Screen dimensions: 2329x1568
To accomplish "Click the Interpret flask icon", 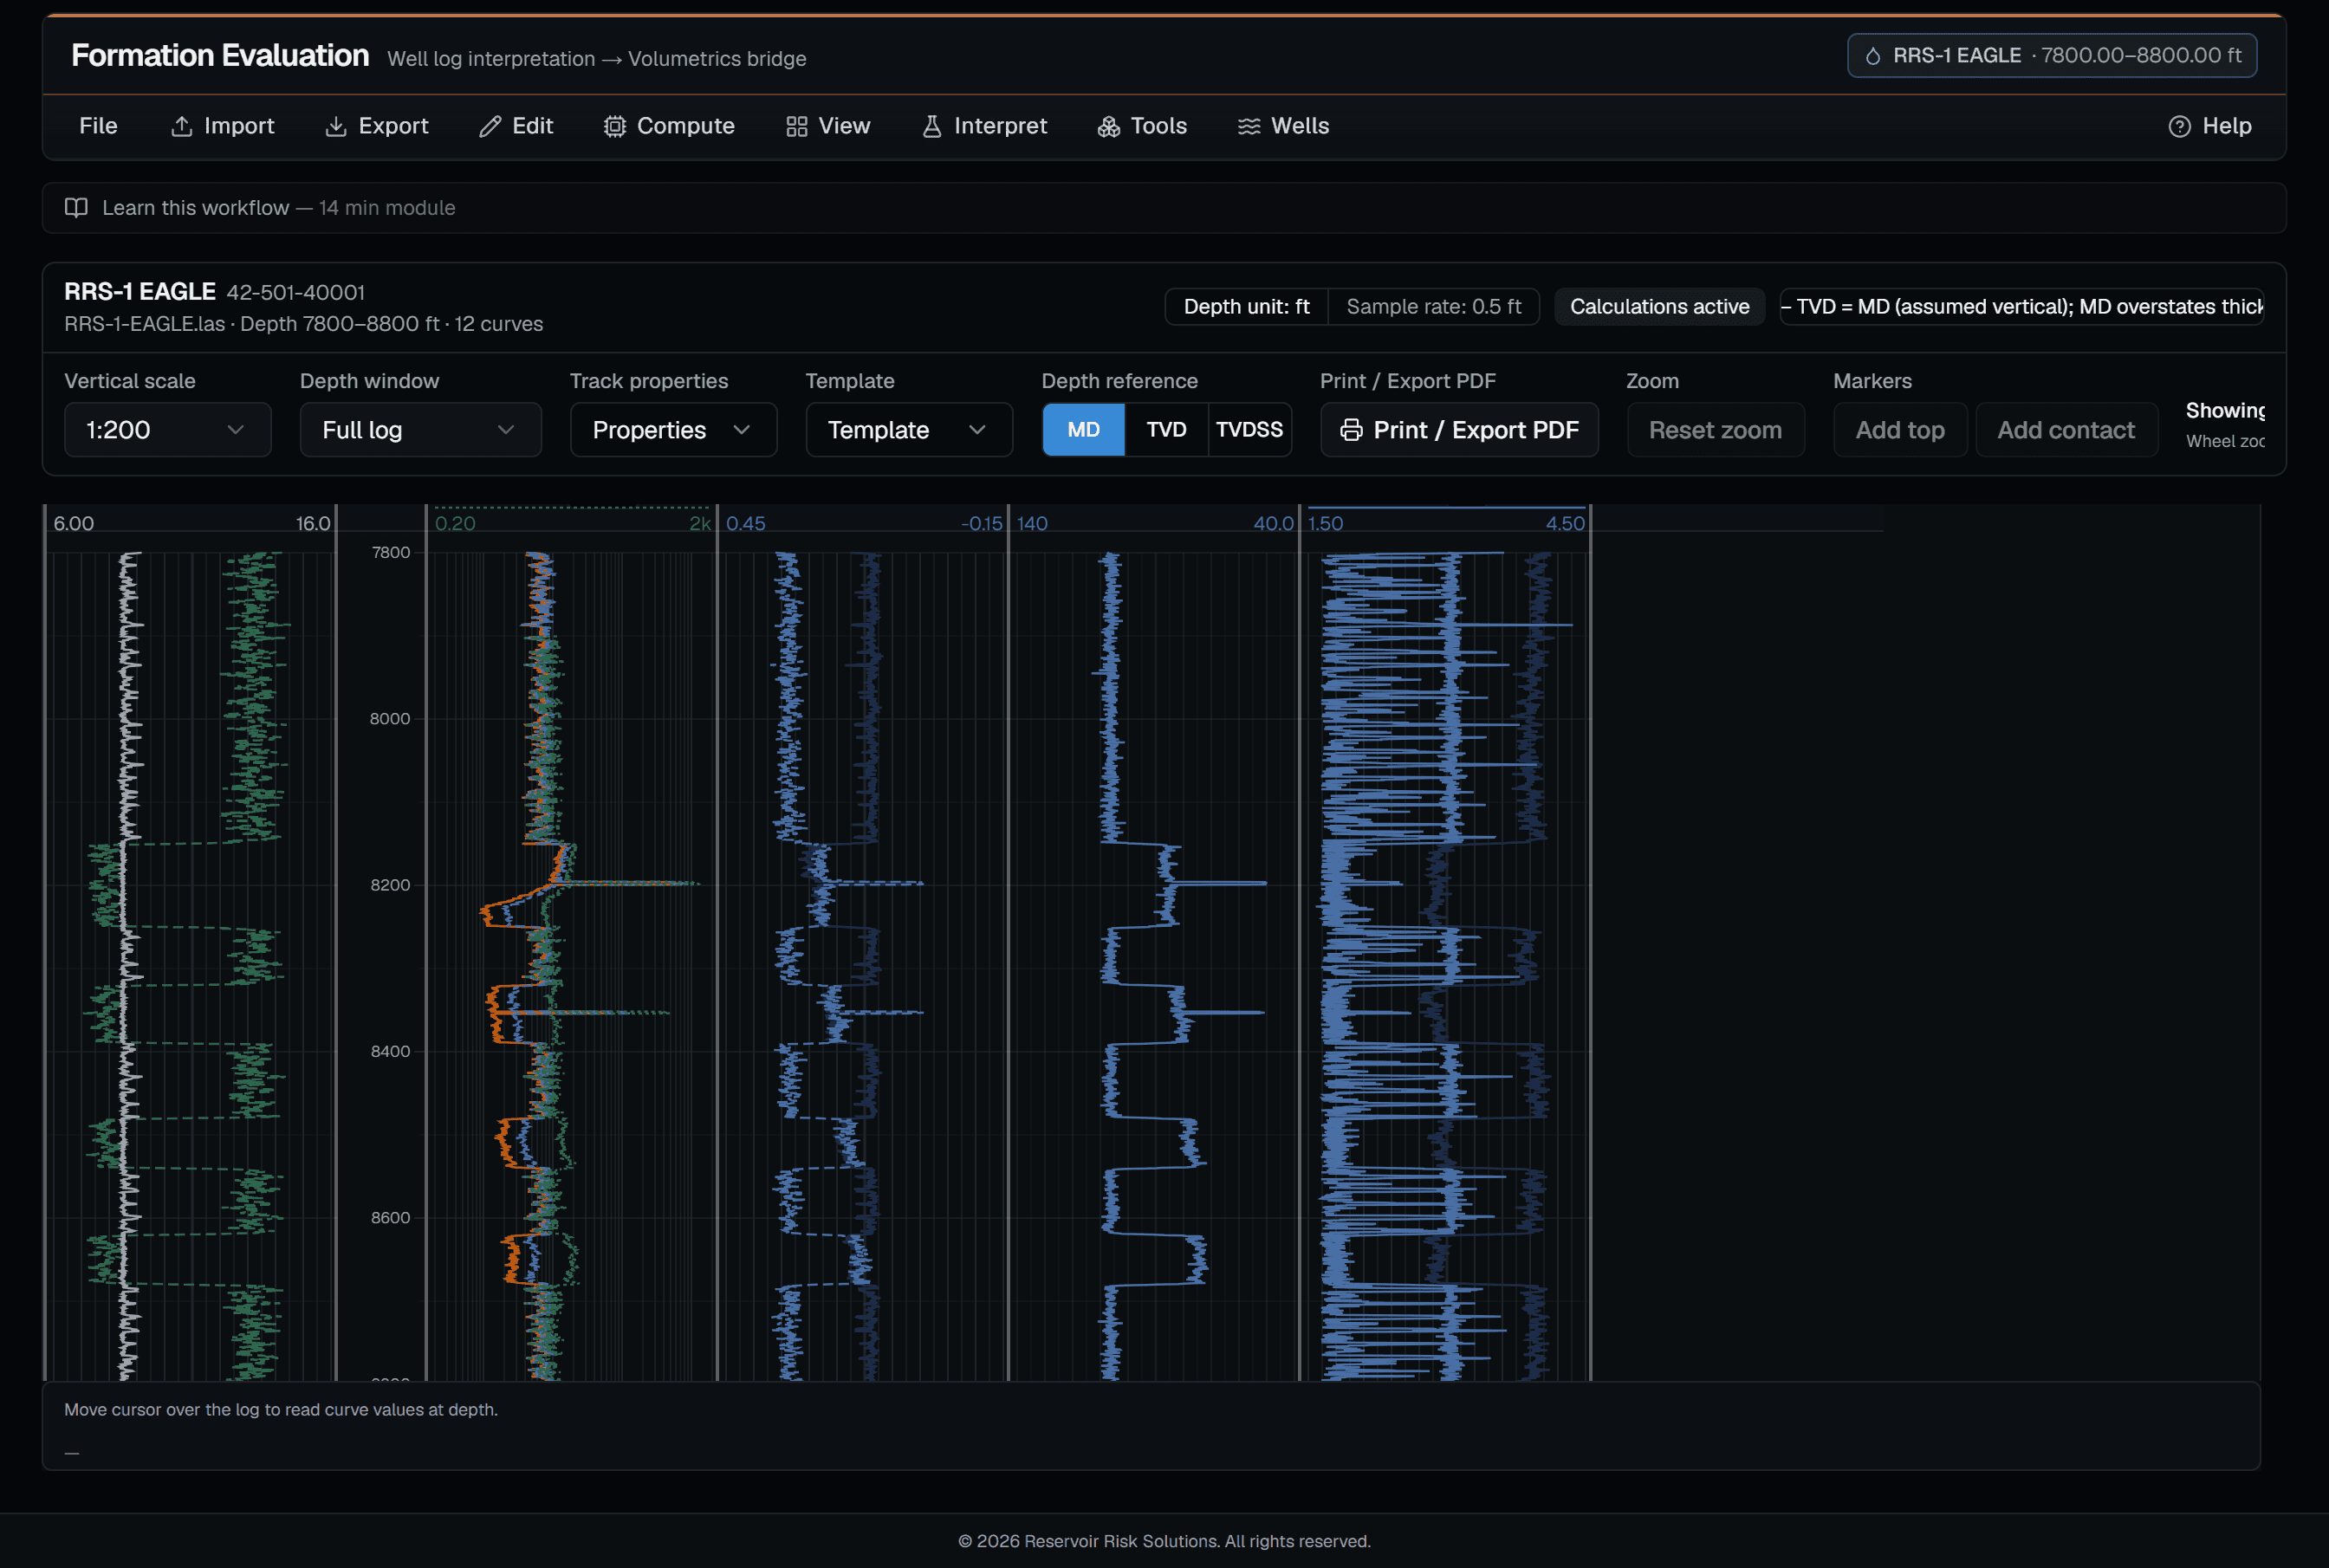I will pos(932,126).
